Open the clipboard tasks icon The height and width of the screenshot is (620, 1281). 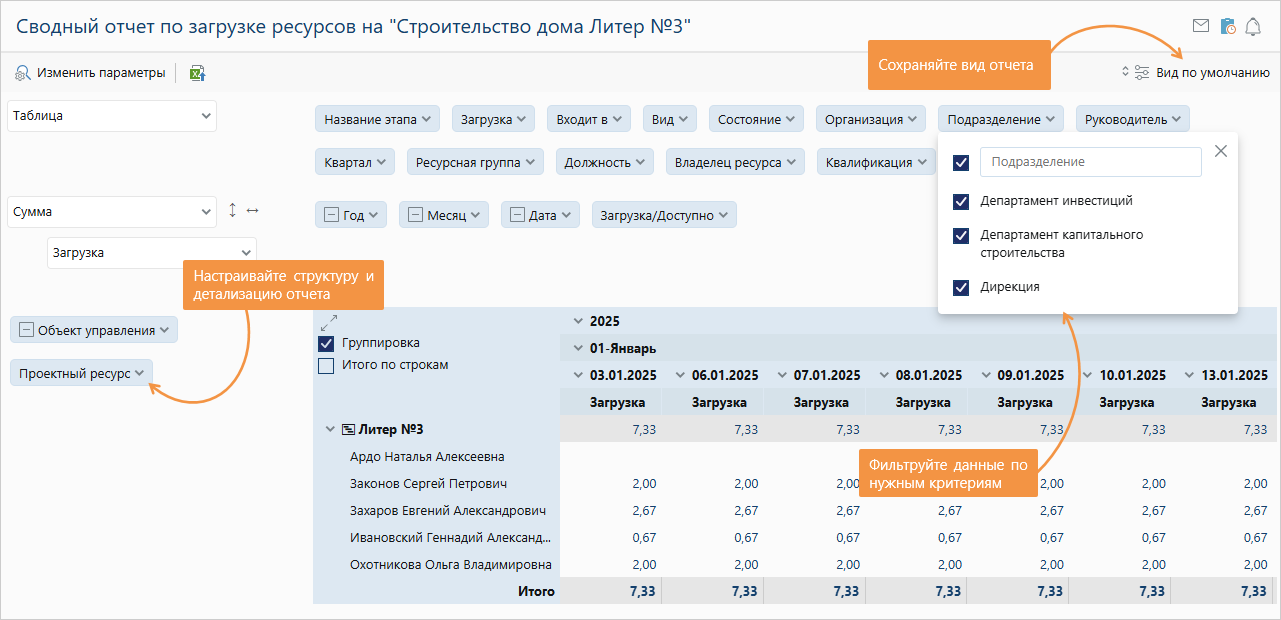1228,26
